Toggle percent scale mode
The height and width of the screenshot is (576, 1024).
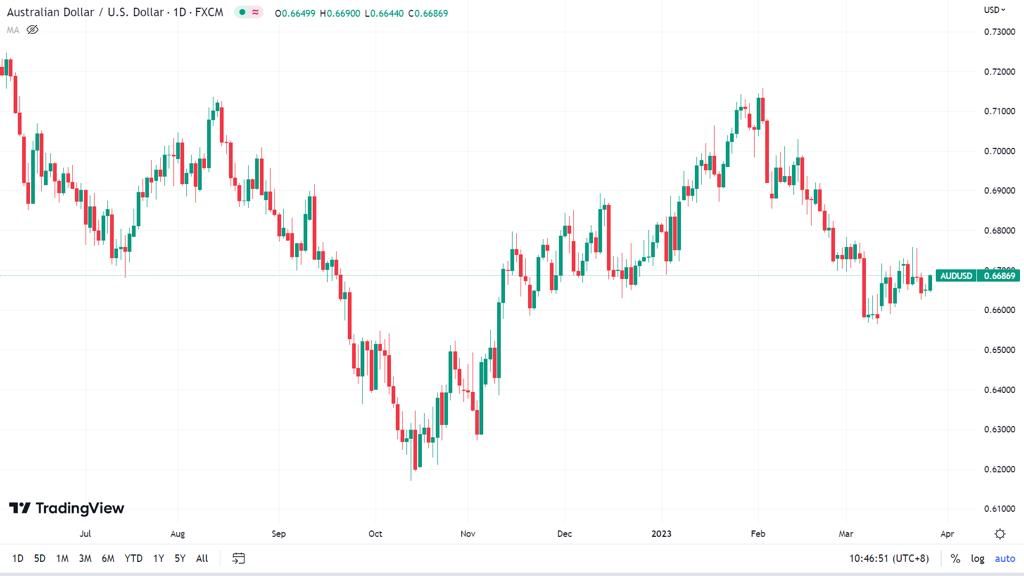(x=955, y=558)
